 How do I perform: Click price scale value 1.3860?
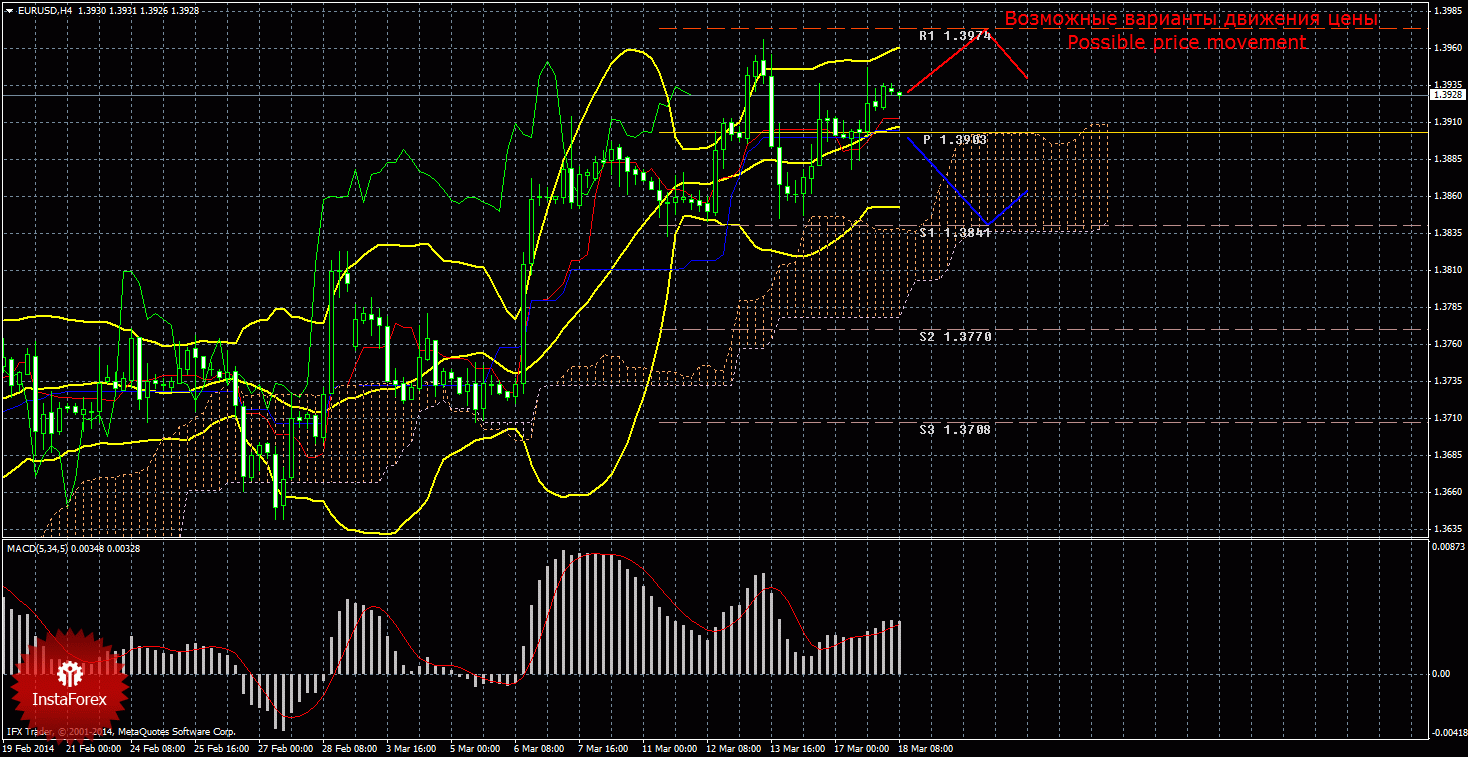point(1448,196)
